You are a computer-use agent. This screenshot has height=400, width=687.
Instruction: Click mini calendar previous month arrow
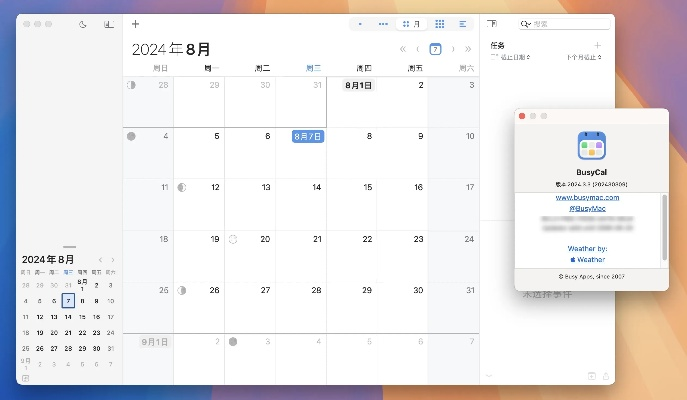click(x=100, y=260)
